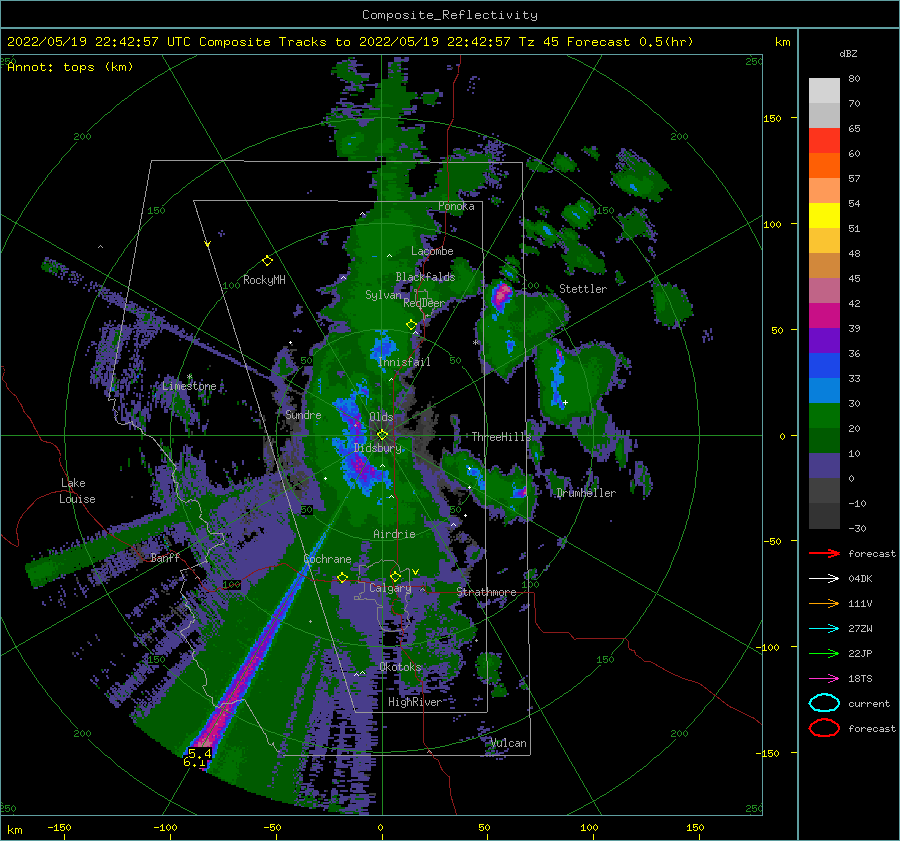The image size is (900, 841).
Task: Select the Banff label
Action: [165, 557]
